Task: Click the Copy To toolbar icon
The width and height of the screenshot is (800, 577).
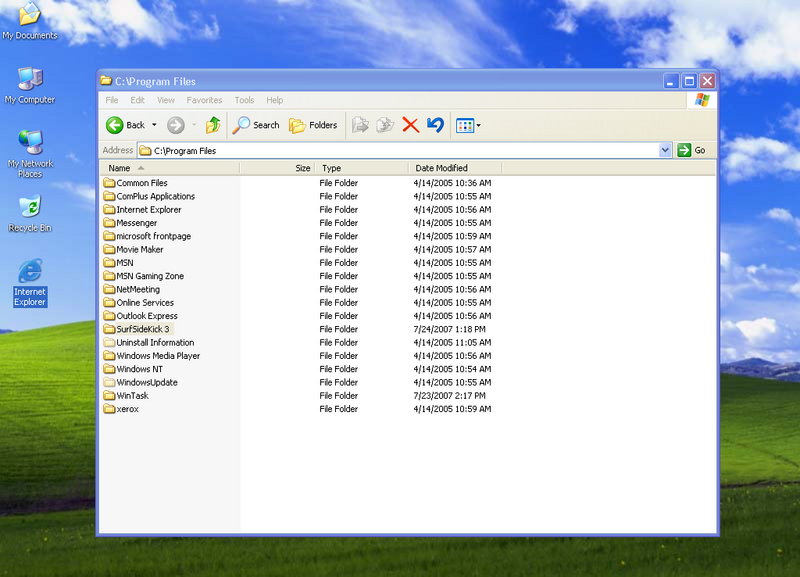Action: [x=385, y=125]
